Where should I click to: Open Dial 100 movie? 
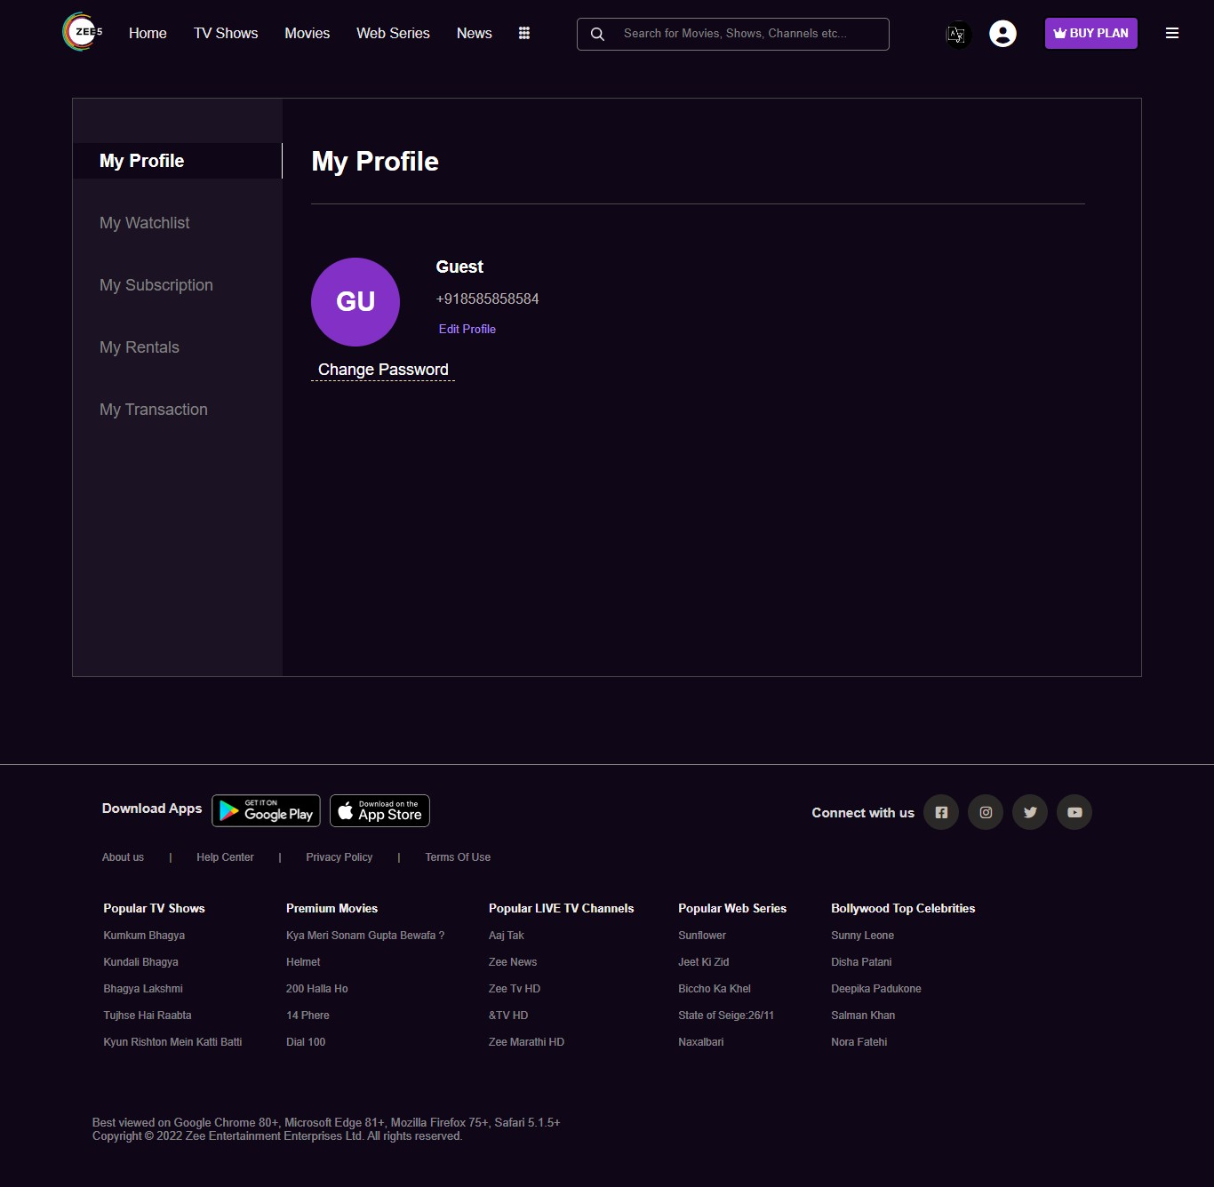pos(306,1042)
